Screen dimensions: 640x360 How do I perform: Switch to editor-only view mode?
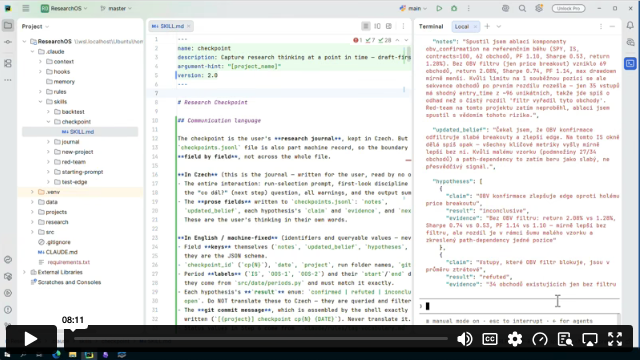point(366,26)
